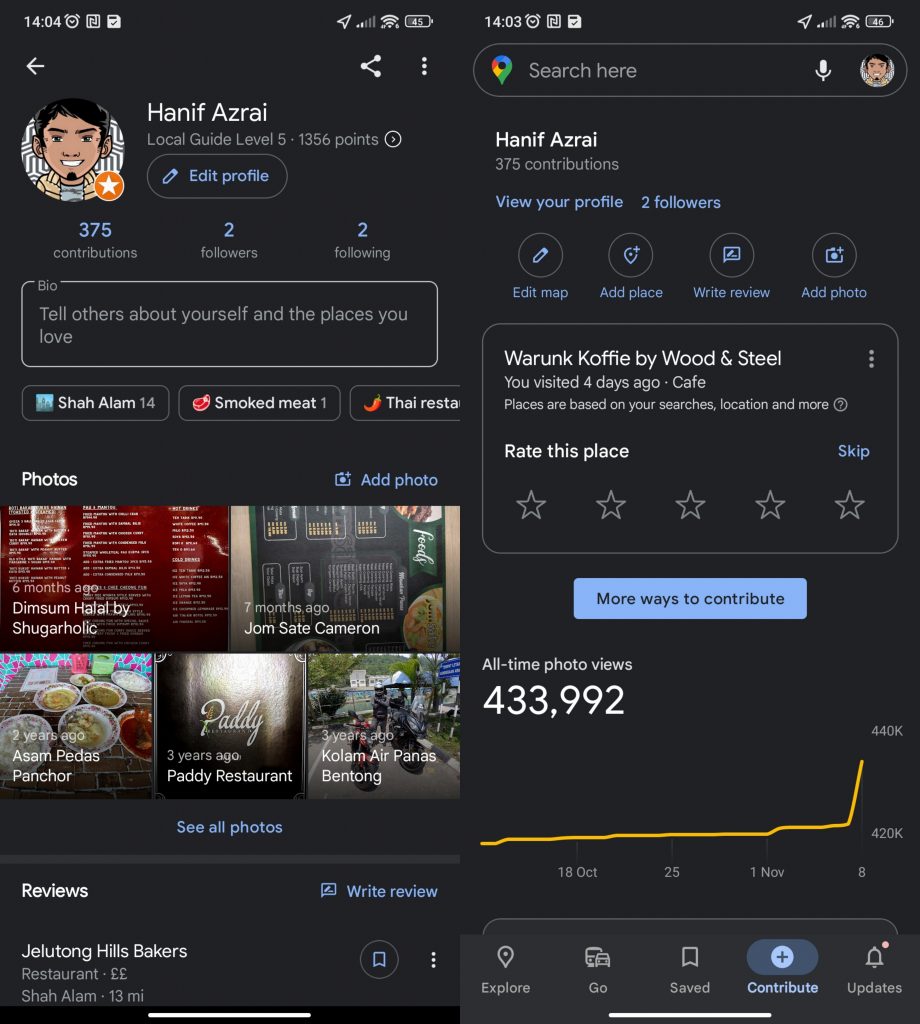The height and width of the screenshot is (1024, 920).
Task: Start voice search with microphone icon
Action: tap(823, 70)
